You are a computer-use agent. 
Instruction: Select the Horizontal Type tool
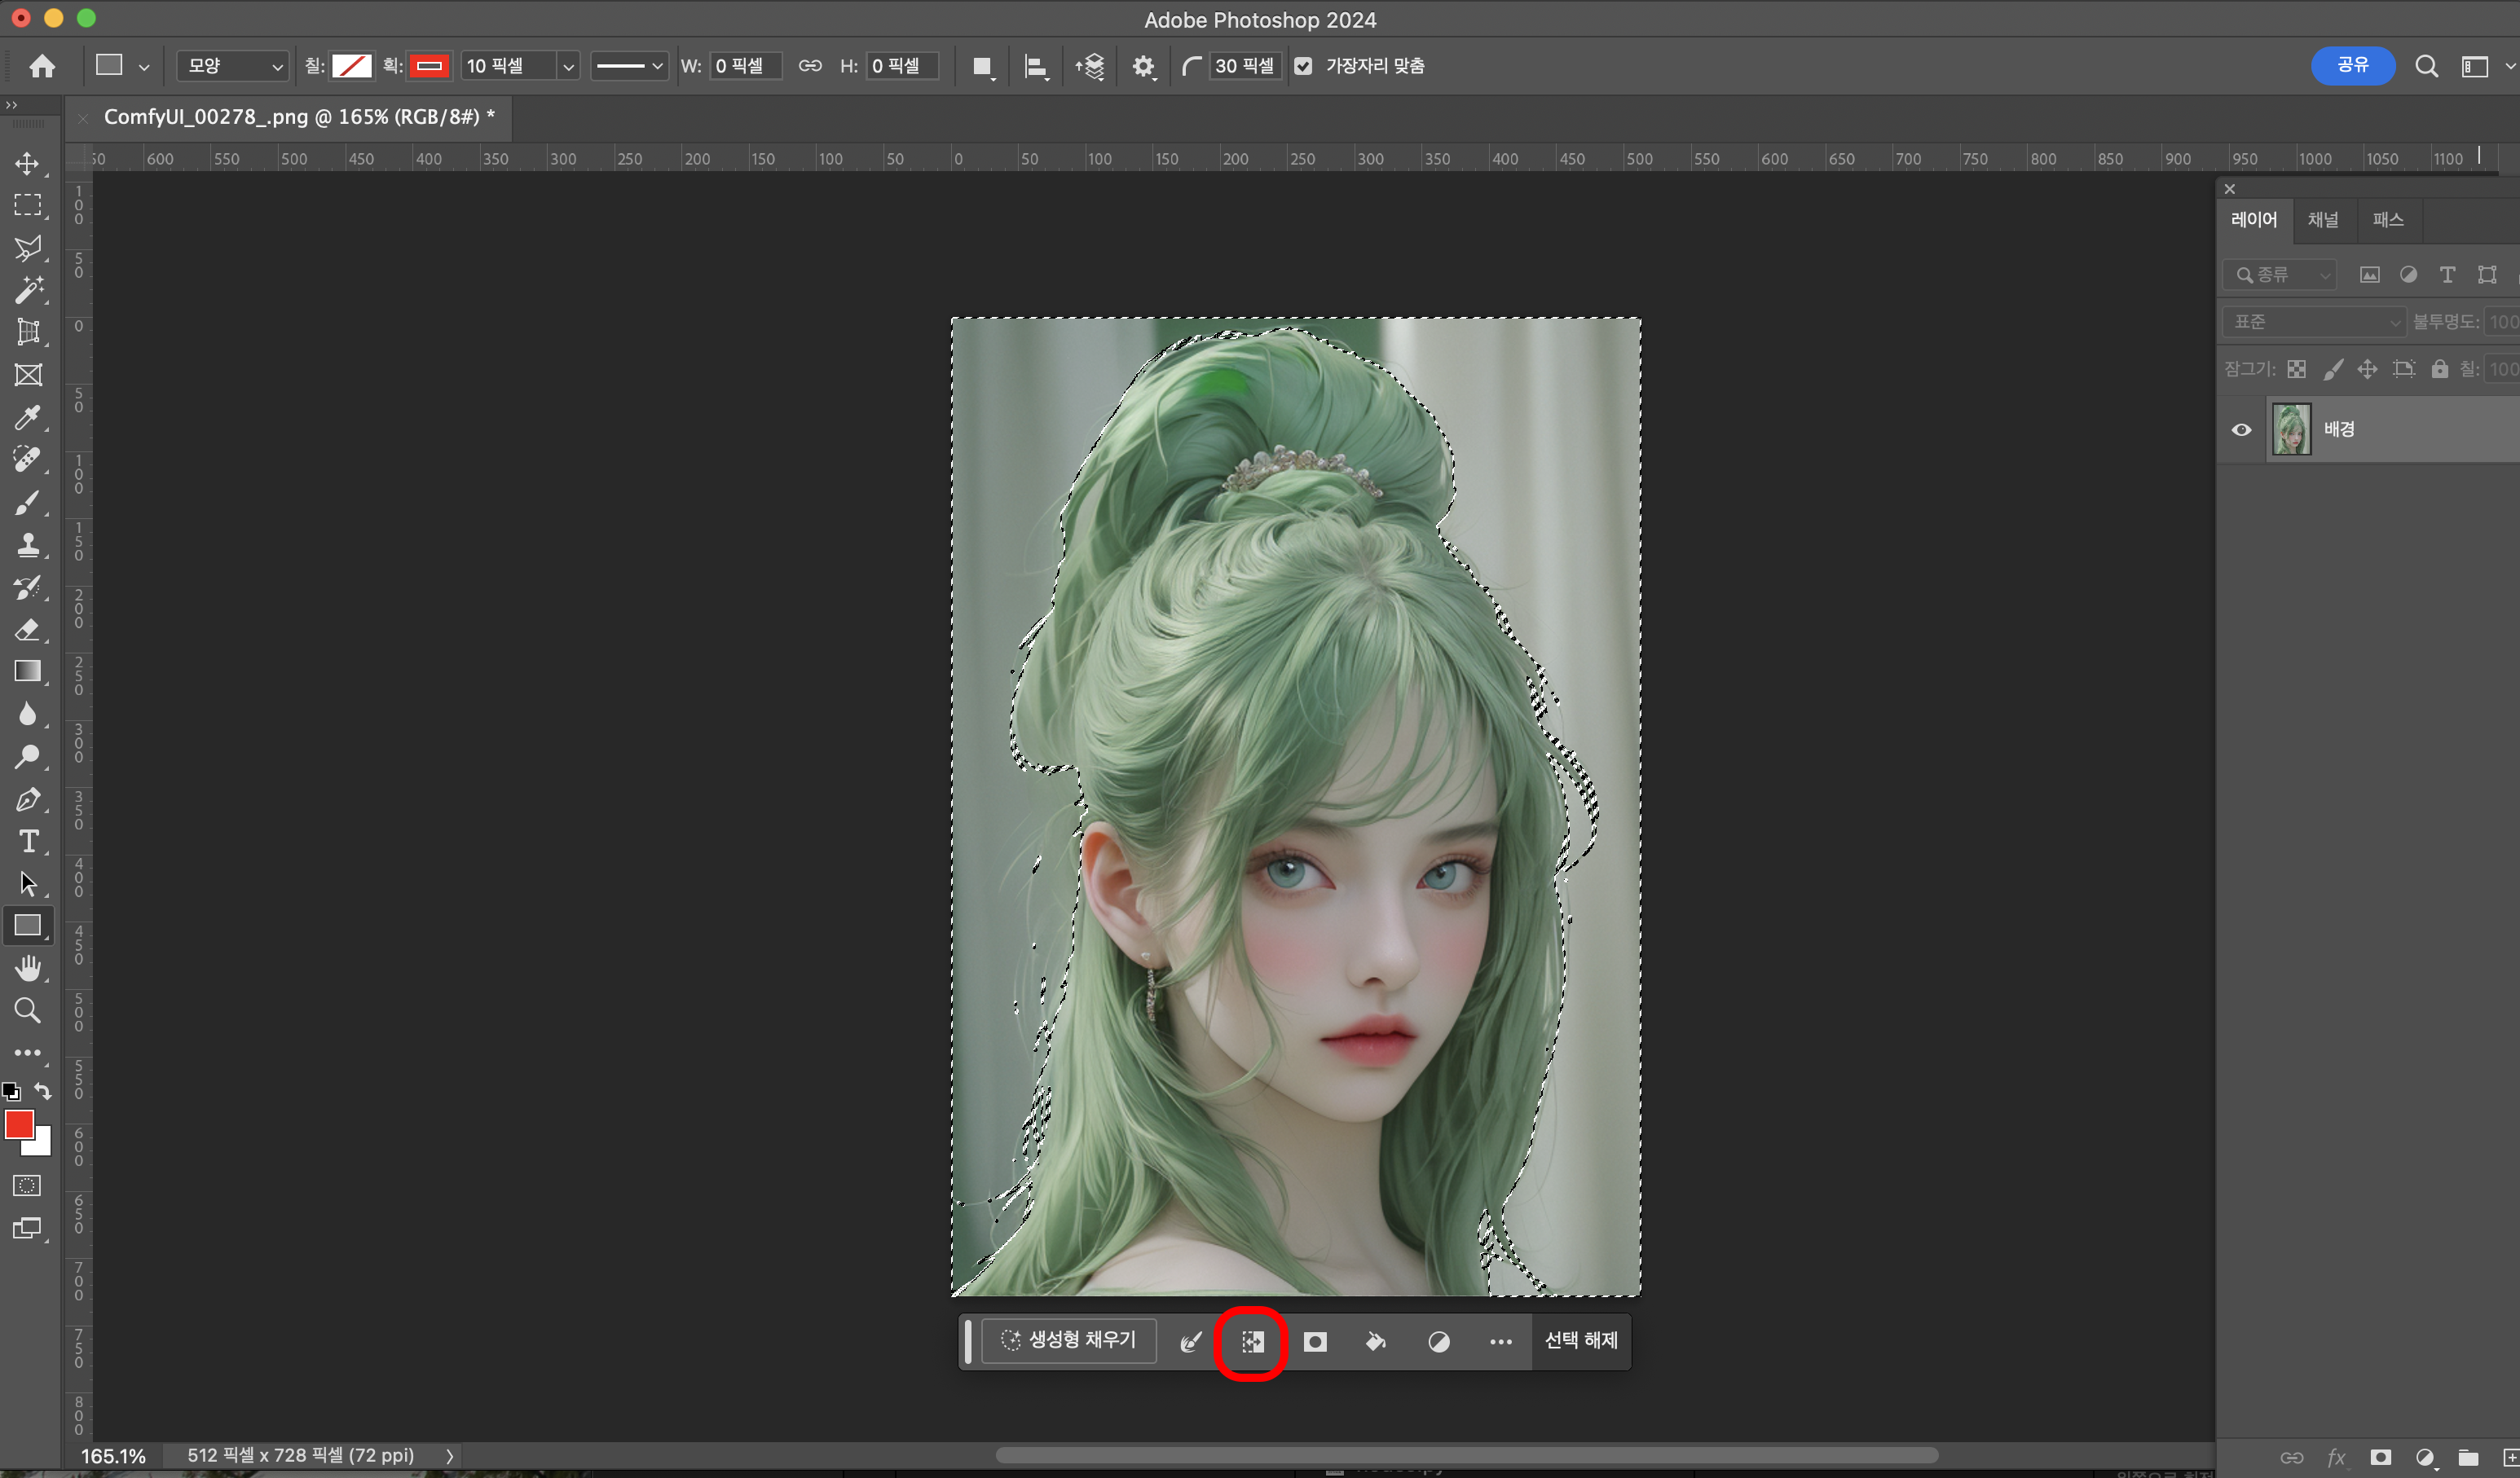tap(28, 842)
